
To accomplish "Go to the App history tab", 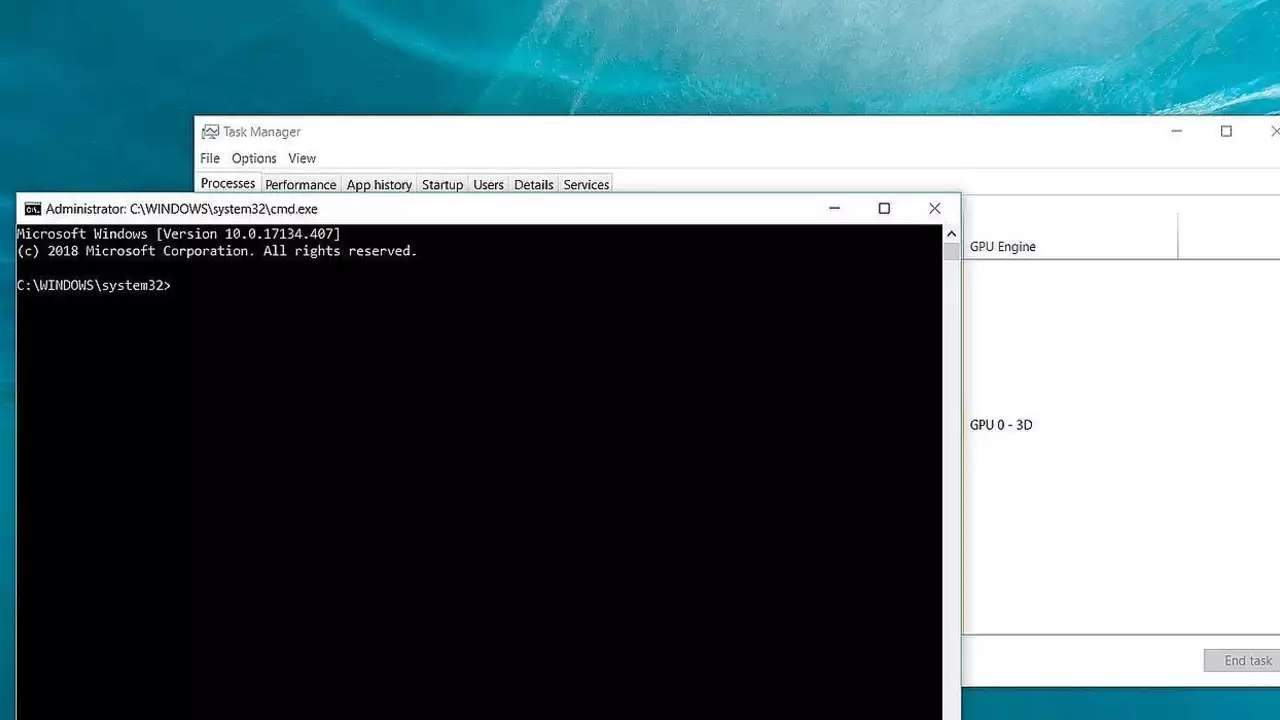I will (x=379, y=185).
